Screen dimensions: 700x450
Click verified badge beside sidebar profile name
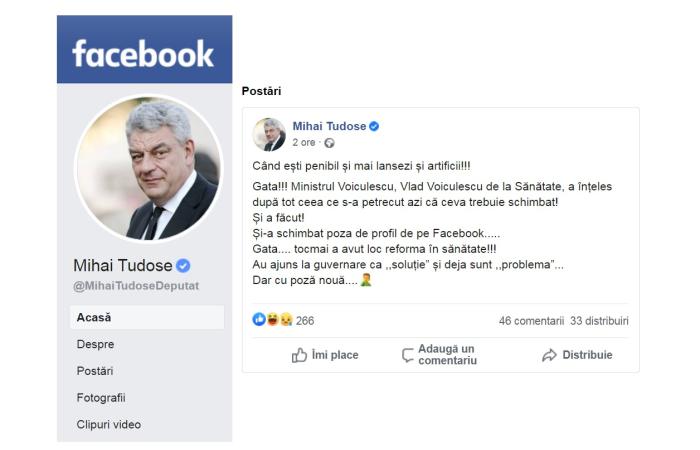tap(184, 266)
